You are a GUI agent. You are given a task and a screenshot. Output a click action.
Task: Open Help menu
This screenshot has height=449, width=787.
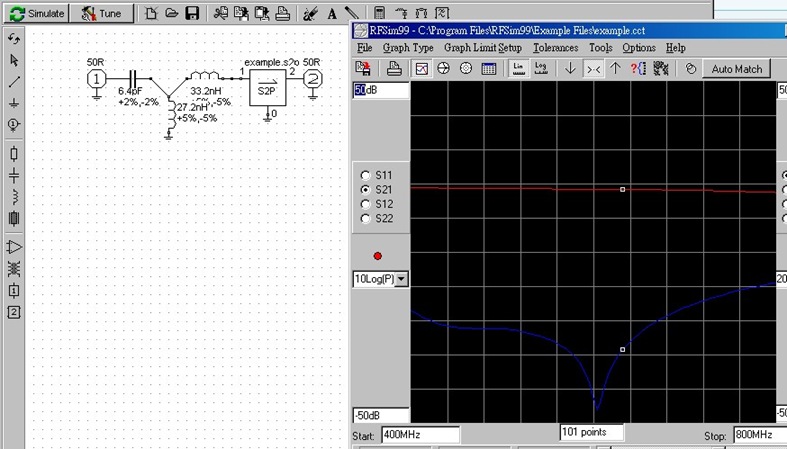(x=676, y=48)
